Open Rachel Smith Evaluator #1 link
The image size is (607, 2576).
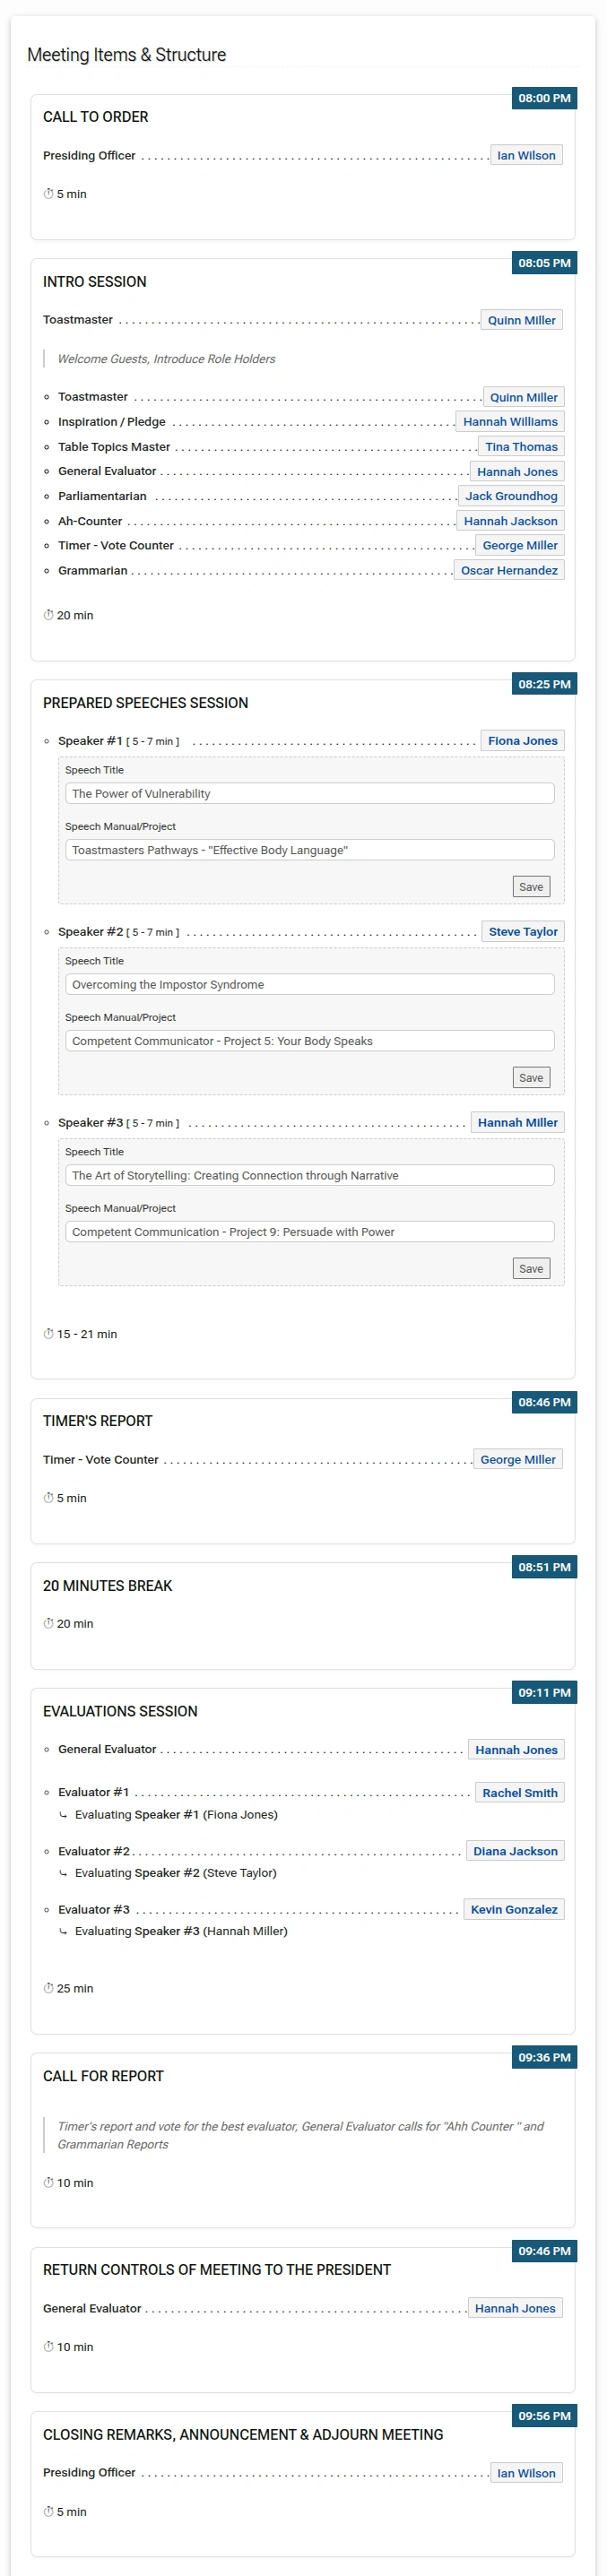520,1793
